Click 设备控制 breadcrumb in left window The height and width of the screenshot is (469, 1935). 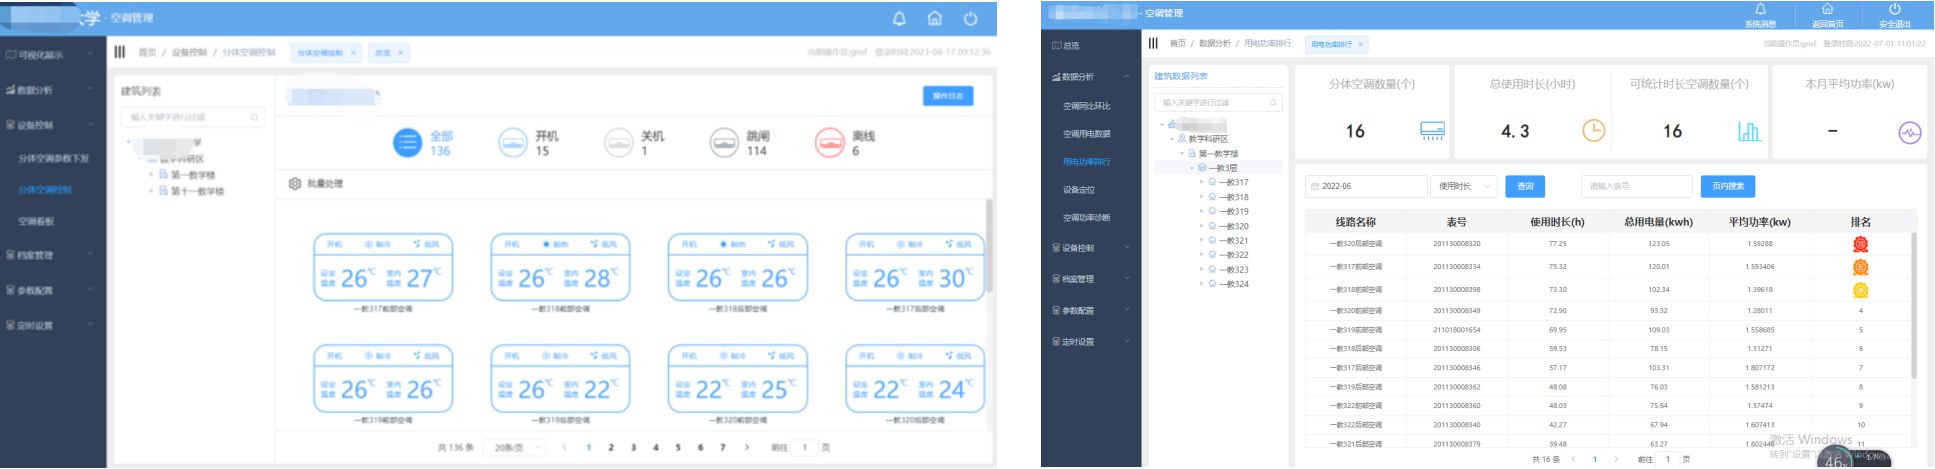pos(188,53)
